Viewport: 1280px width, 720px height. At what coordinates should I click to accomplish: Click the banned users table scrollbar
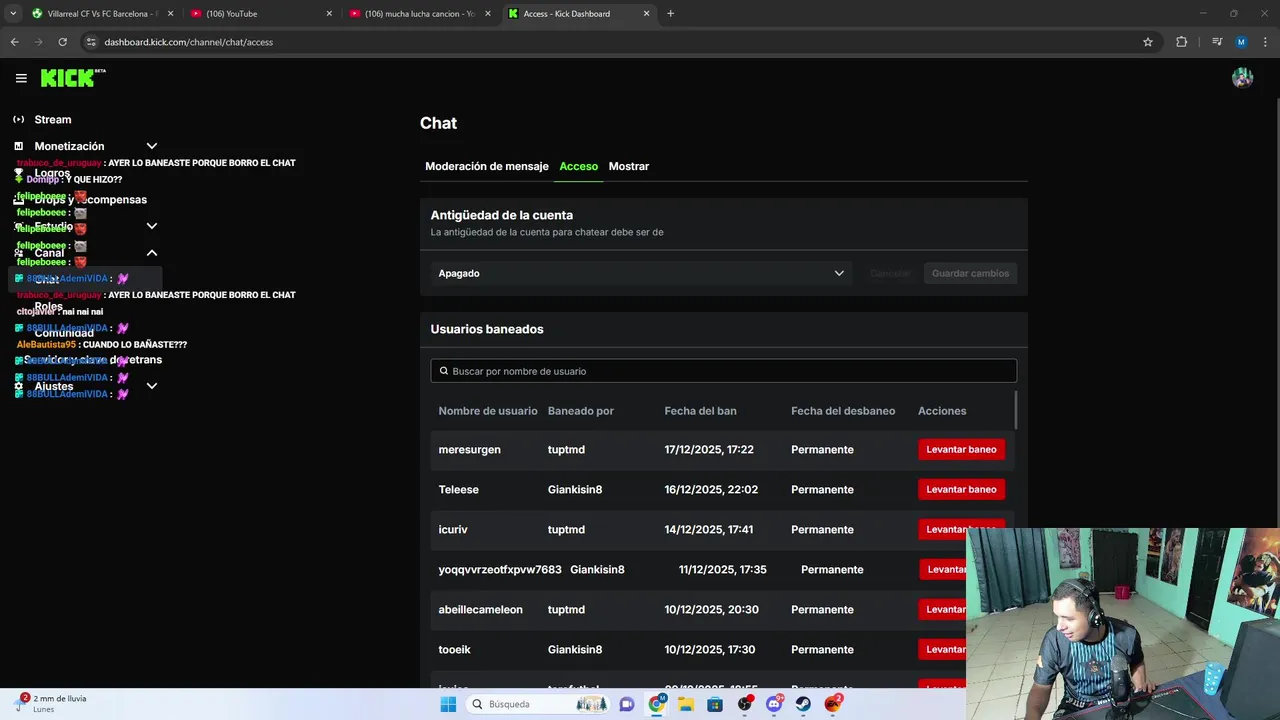pyautogui.click(x=1016, y=410)
